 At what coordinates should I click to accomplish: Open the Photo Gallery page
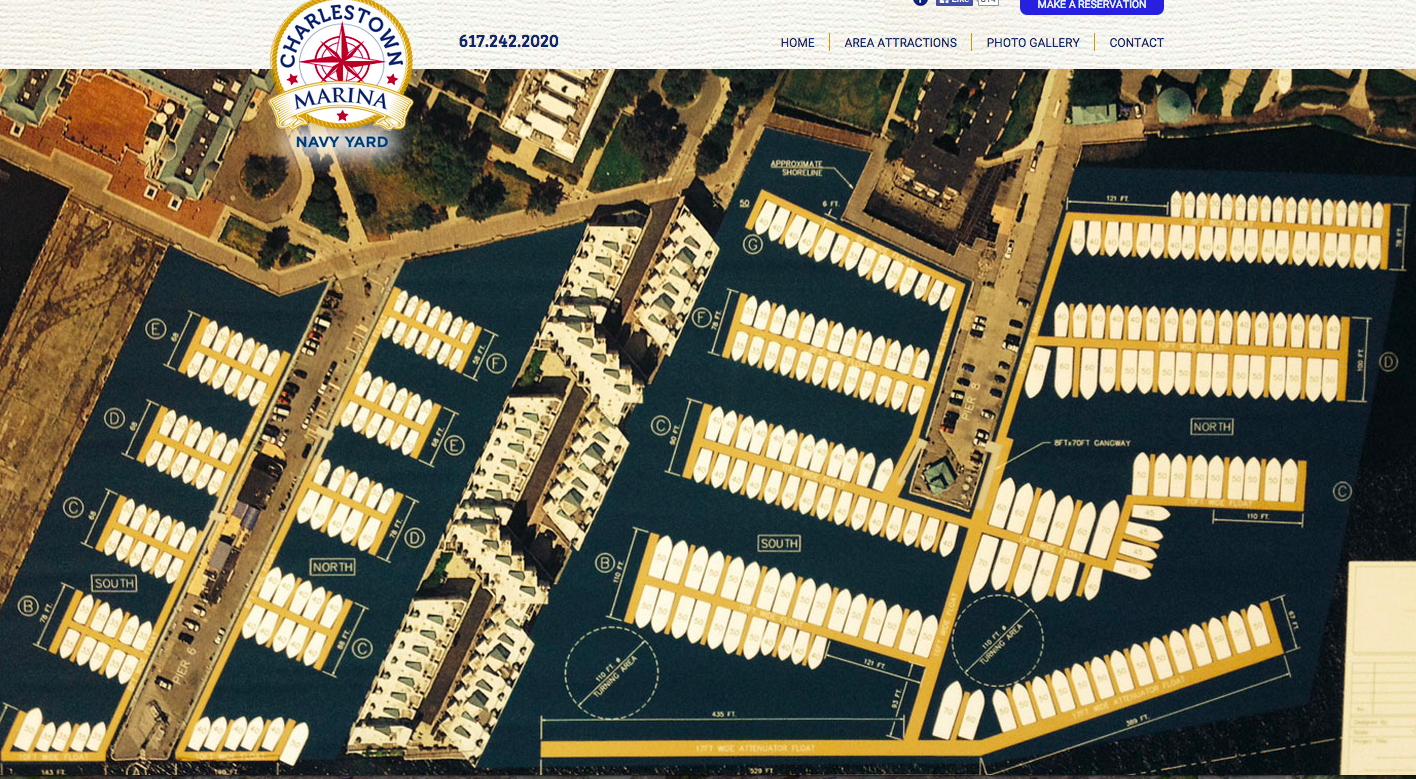tap(1033, 43)
